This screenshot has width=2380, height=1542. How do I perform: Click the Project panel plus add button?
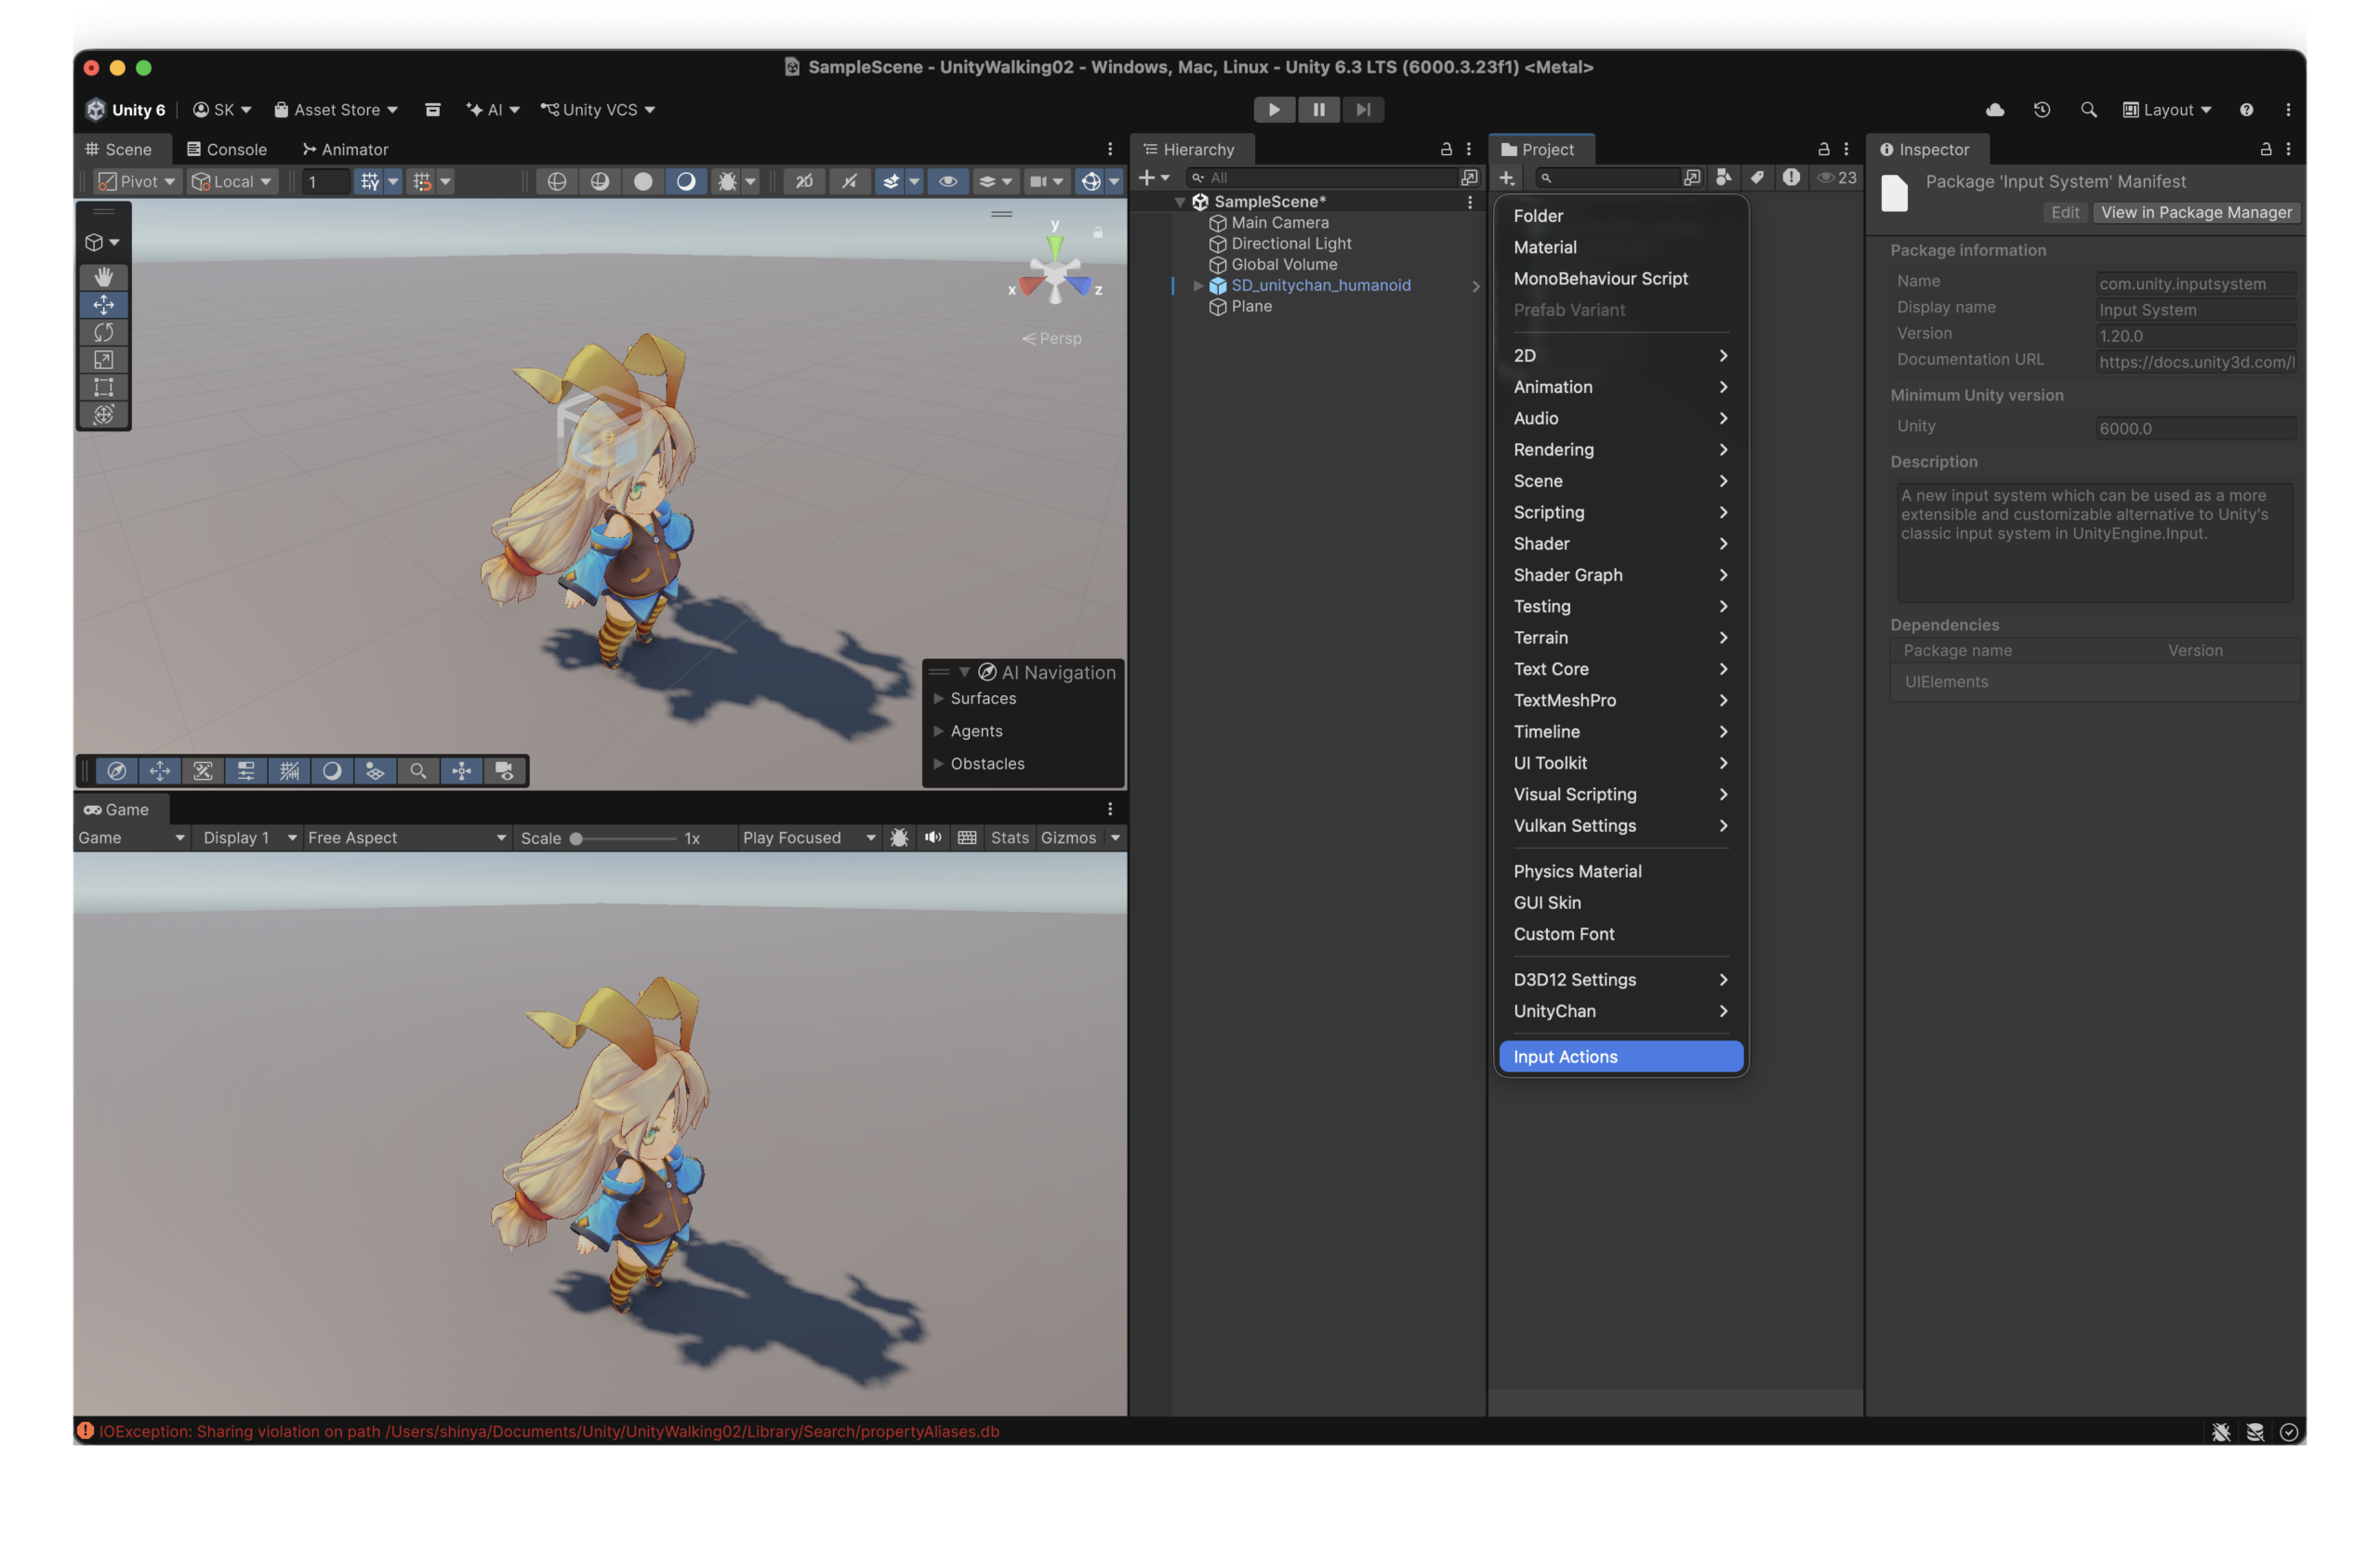pyautogui.click(x=1506, y=178)
